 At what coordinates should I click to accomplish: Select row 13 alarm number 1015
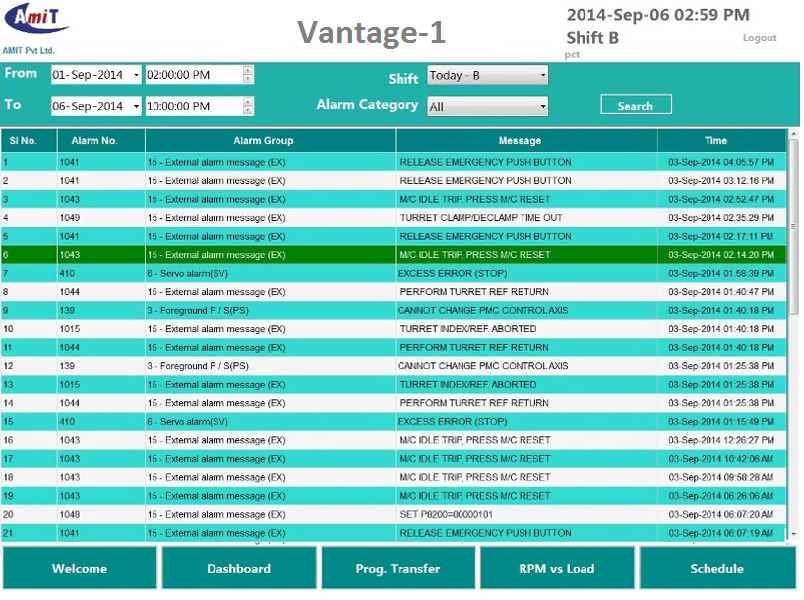(70, 385)
